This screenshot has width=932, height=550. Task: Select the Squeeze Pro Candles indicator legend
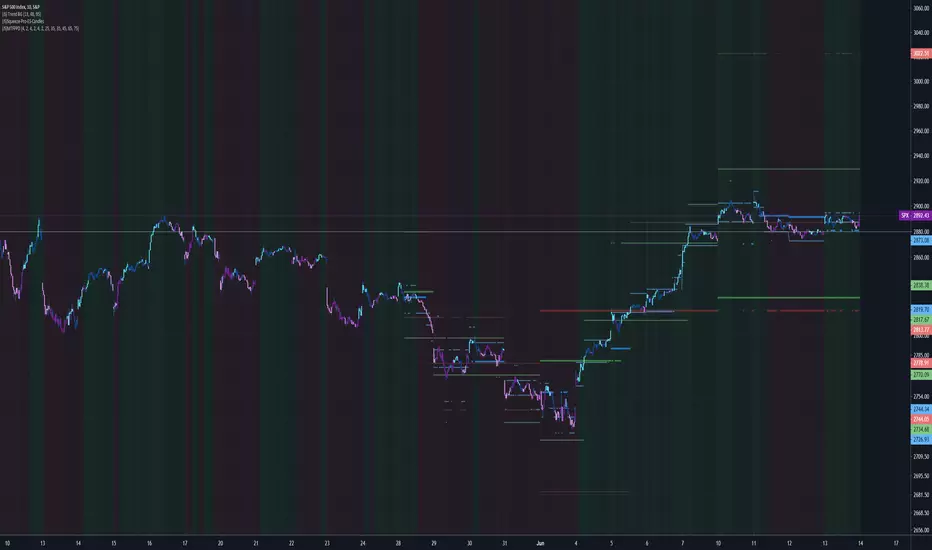pos(23,21)
